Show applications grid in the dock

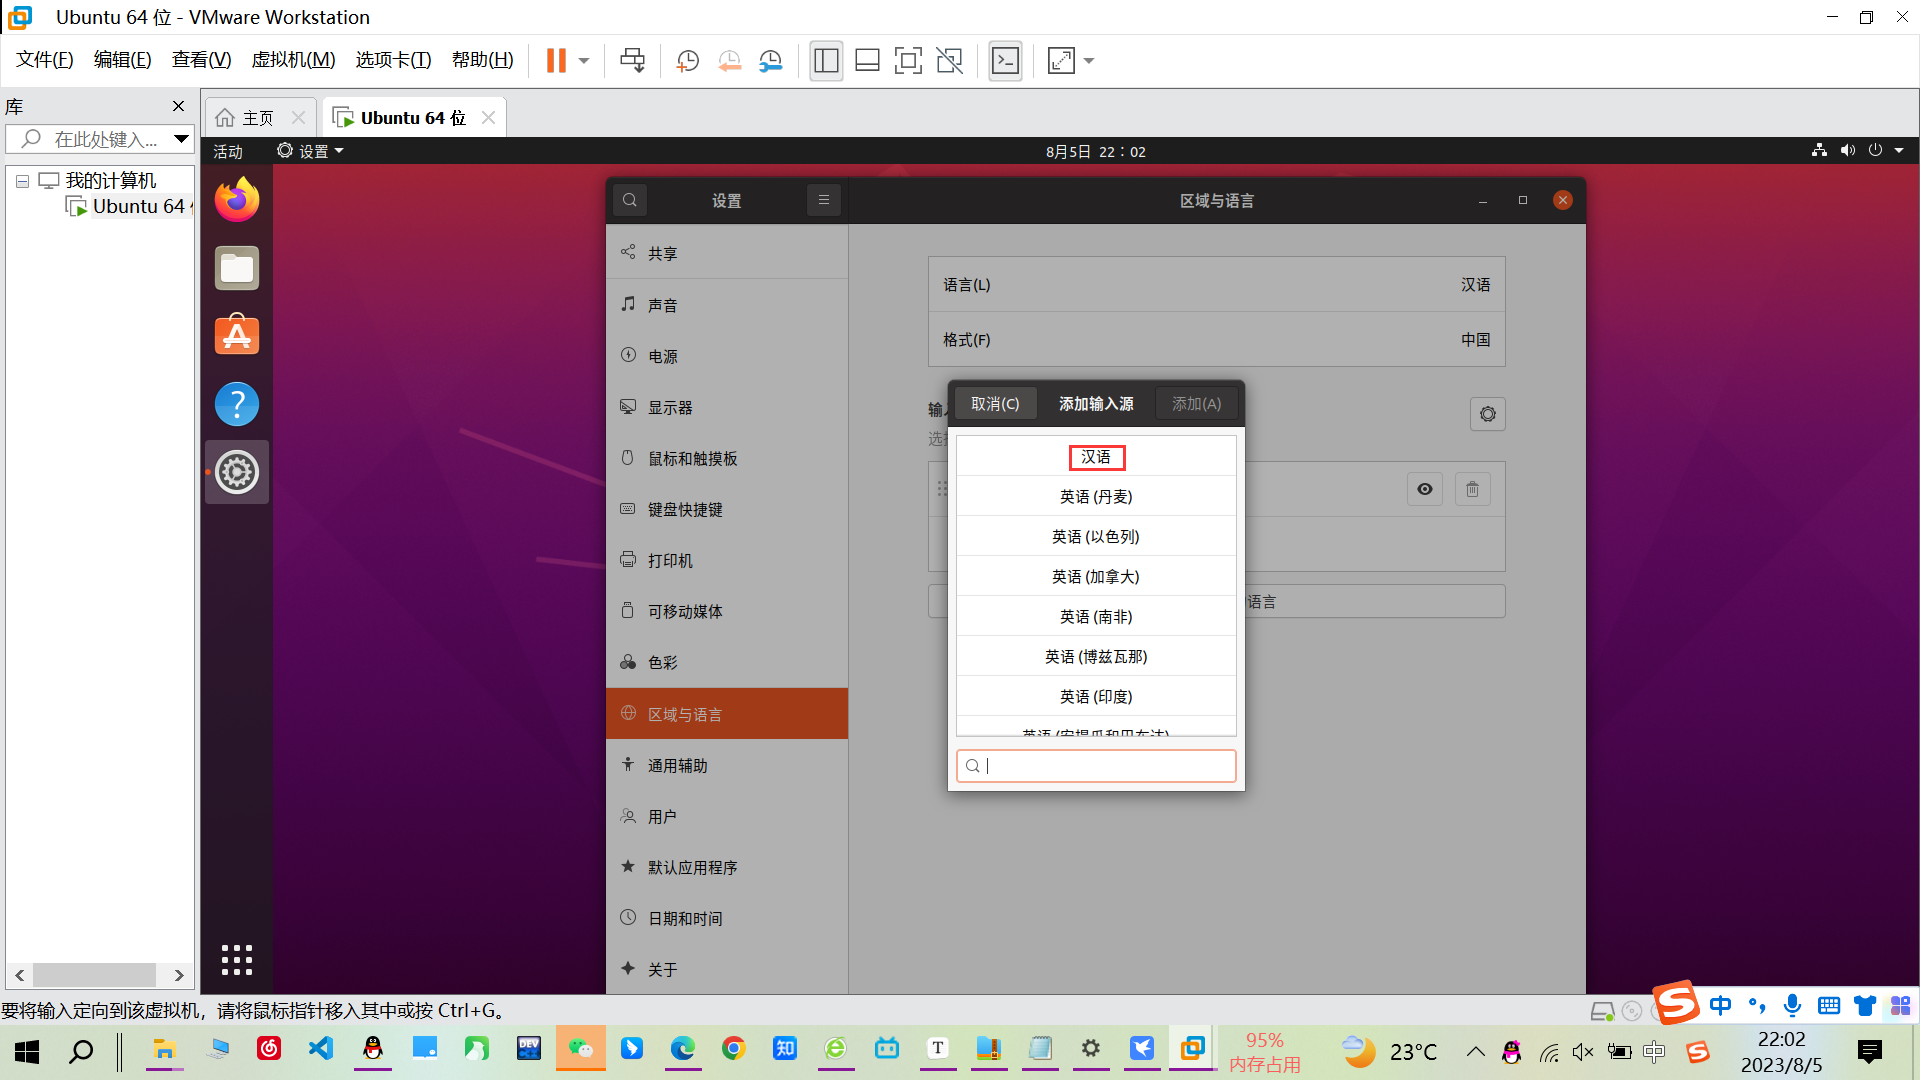(x=237, y=960)
